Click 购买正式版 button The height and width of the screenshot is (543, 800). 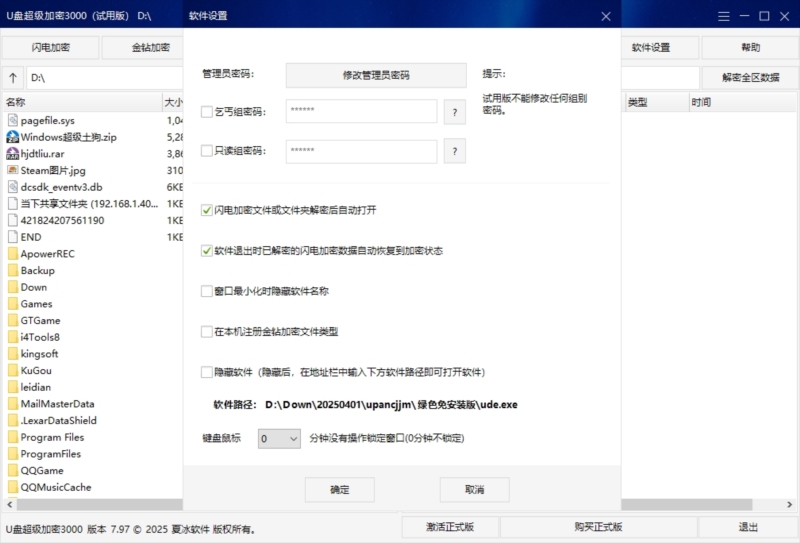[598, 527]
